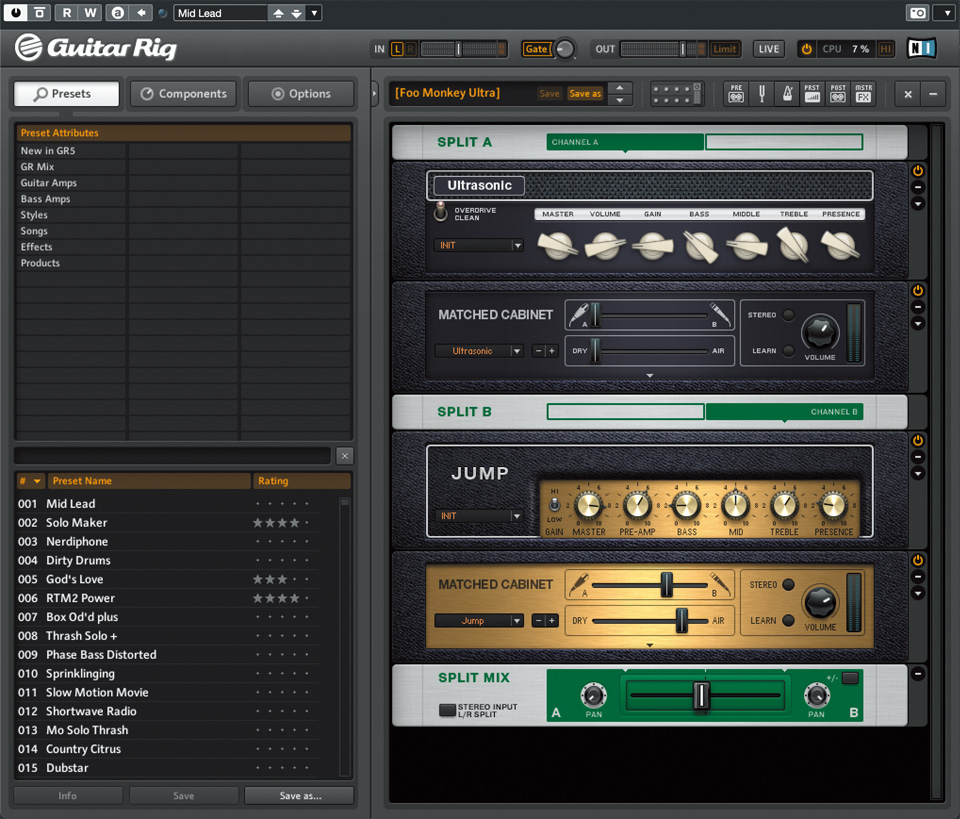
Task: Open the host preset dropdown beside Mid Lead
Action: pos(314,13)
